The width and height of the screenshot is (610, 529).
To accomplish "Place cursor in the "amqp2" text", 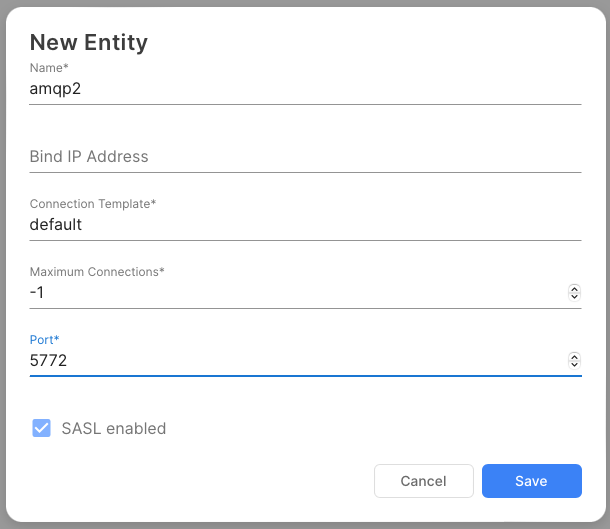I will coord(56,88).
